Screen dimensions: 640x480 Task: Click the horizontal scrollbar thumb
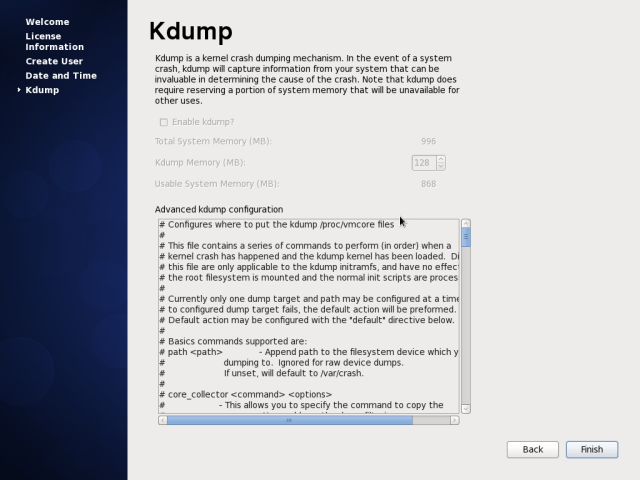click(x=289, y=421)
